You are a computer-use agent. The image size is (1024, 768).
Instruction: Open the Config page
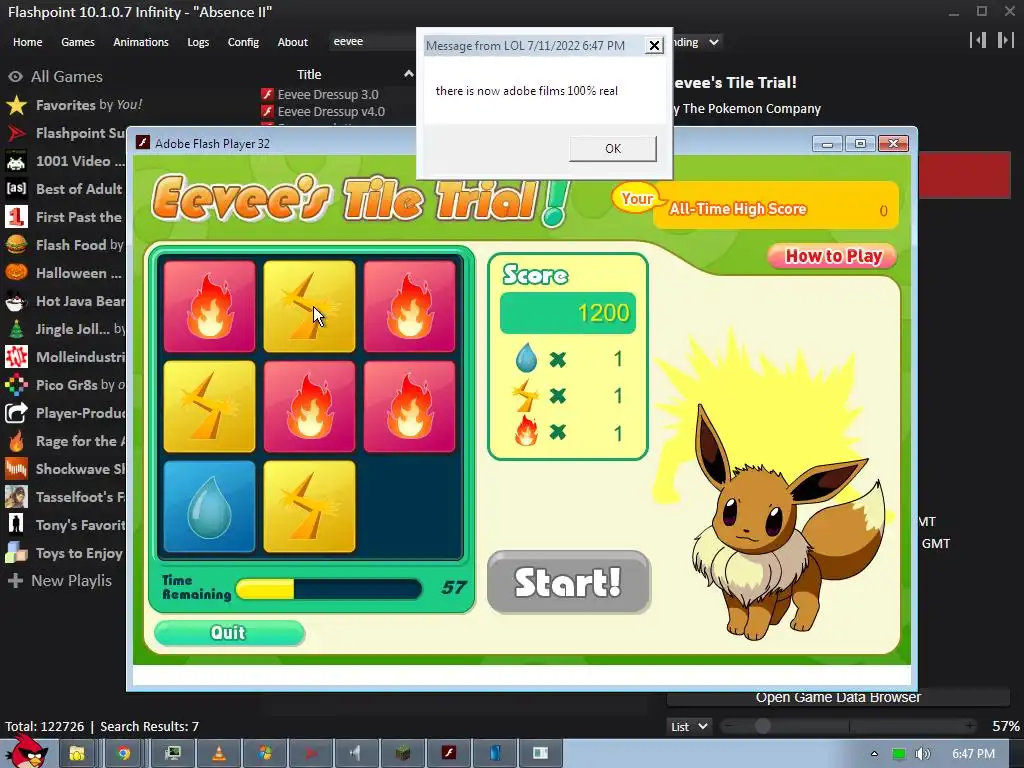tap(243, 42)
